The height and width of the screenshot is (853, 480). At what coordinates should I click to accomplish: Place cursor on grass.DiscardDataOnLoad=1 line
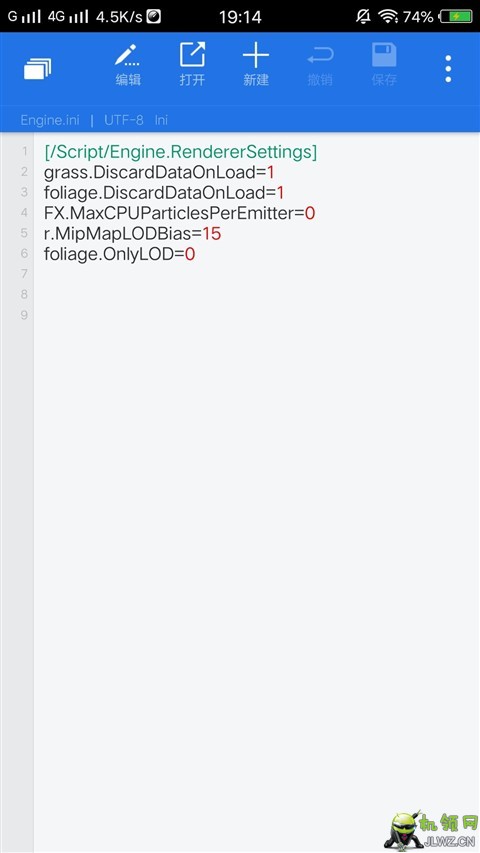coord(159,172)
